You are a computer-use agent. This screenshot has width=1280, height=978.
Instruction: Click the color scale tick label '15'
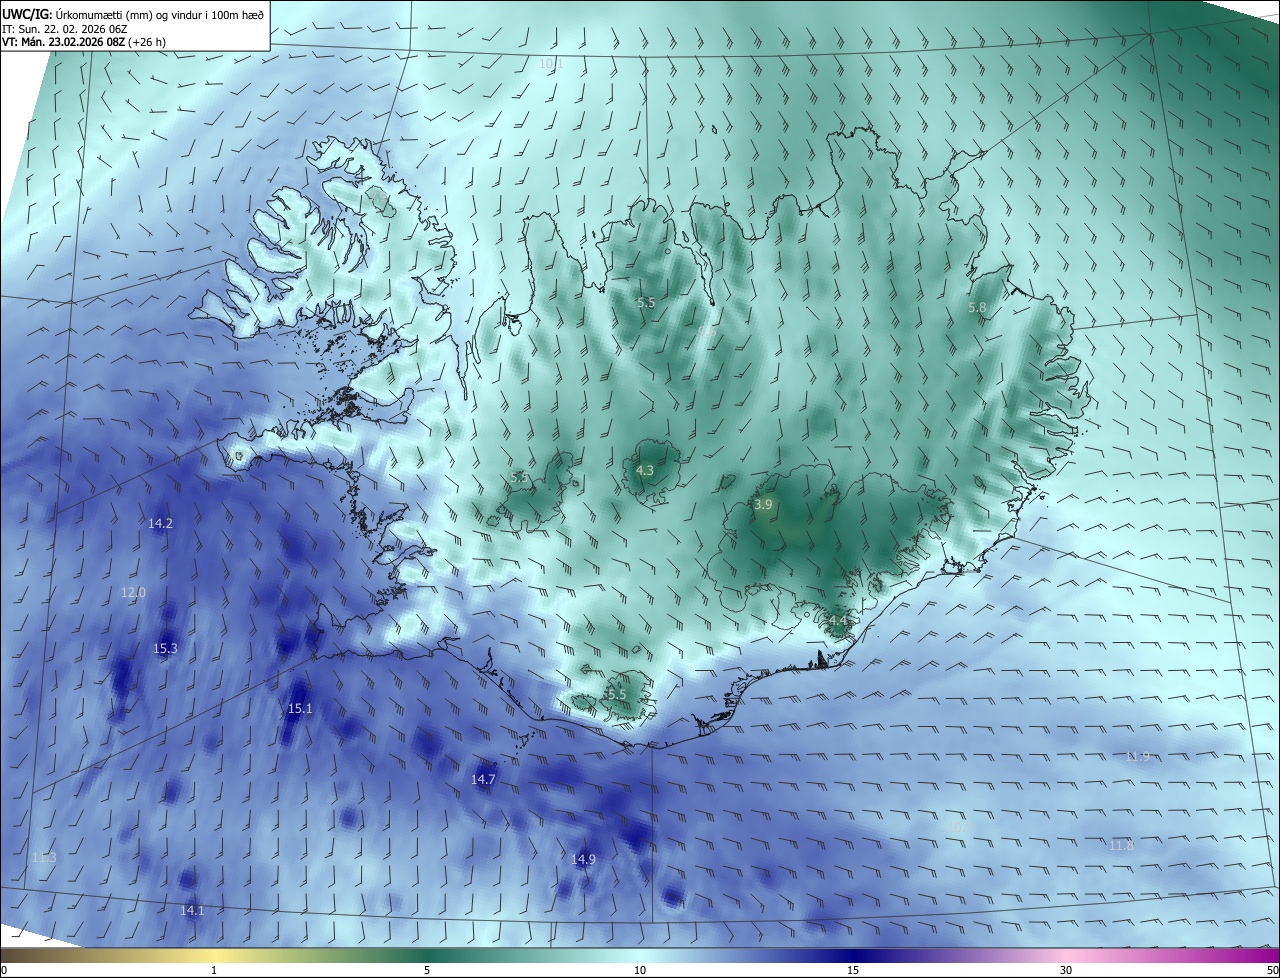click(x=853, y=970)
